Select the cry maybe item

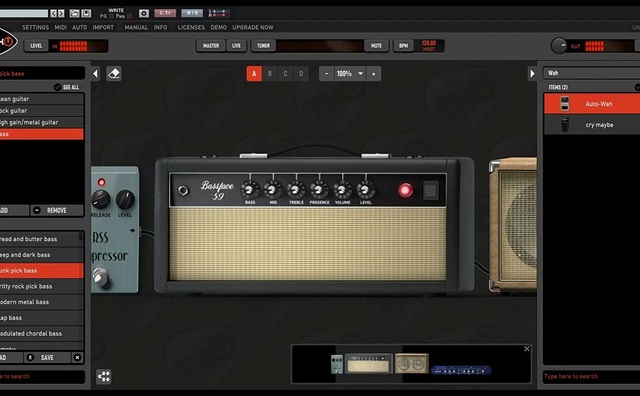tap(592, 125)
